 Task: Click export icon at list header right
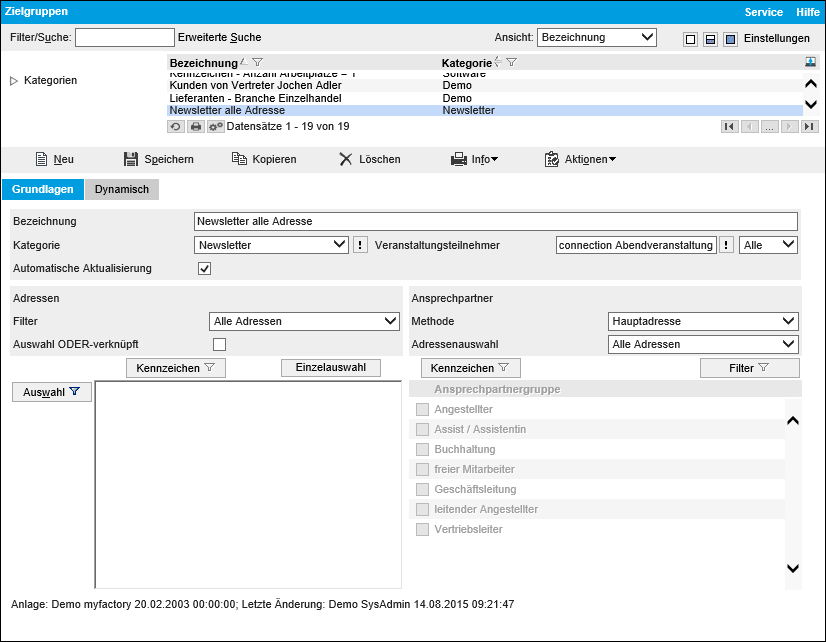point(810,62)
